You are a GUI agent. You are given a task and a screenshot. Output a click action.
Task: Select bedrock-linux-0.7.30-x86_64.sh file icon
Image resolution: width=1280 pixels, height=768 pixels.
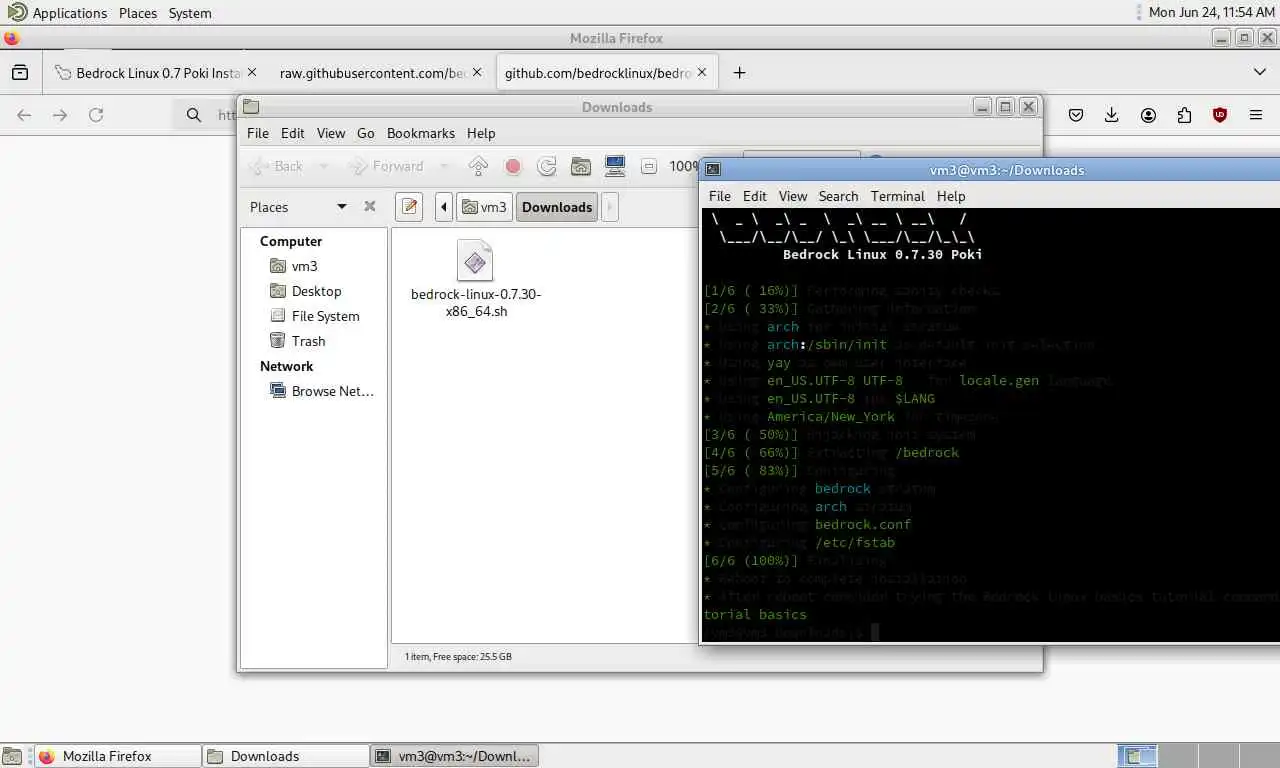tap(475, 260)
